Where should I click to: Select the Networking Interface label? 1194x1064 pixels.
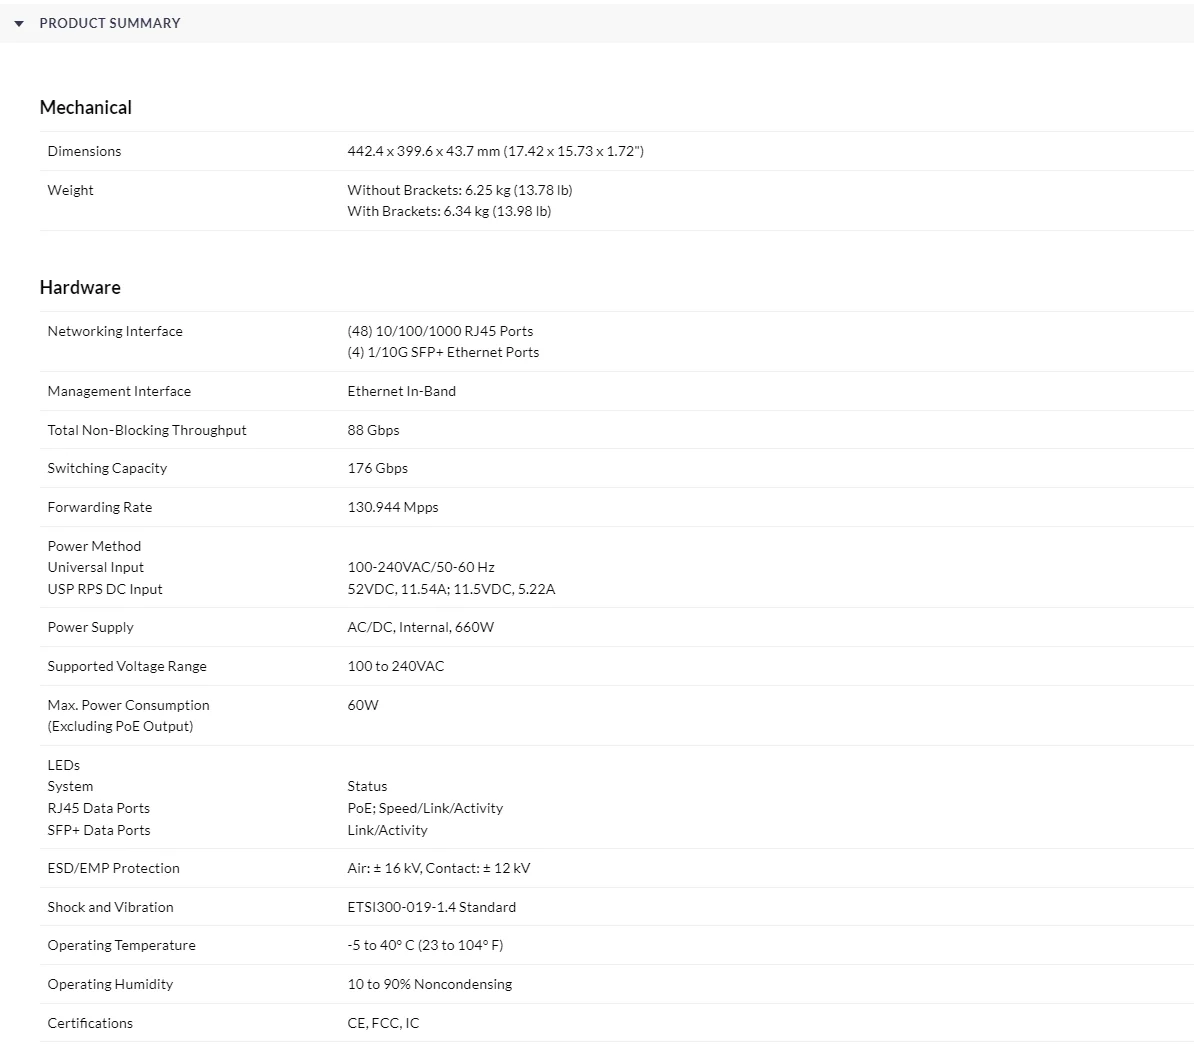point(115,331)
